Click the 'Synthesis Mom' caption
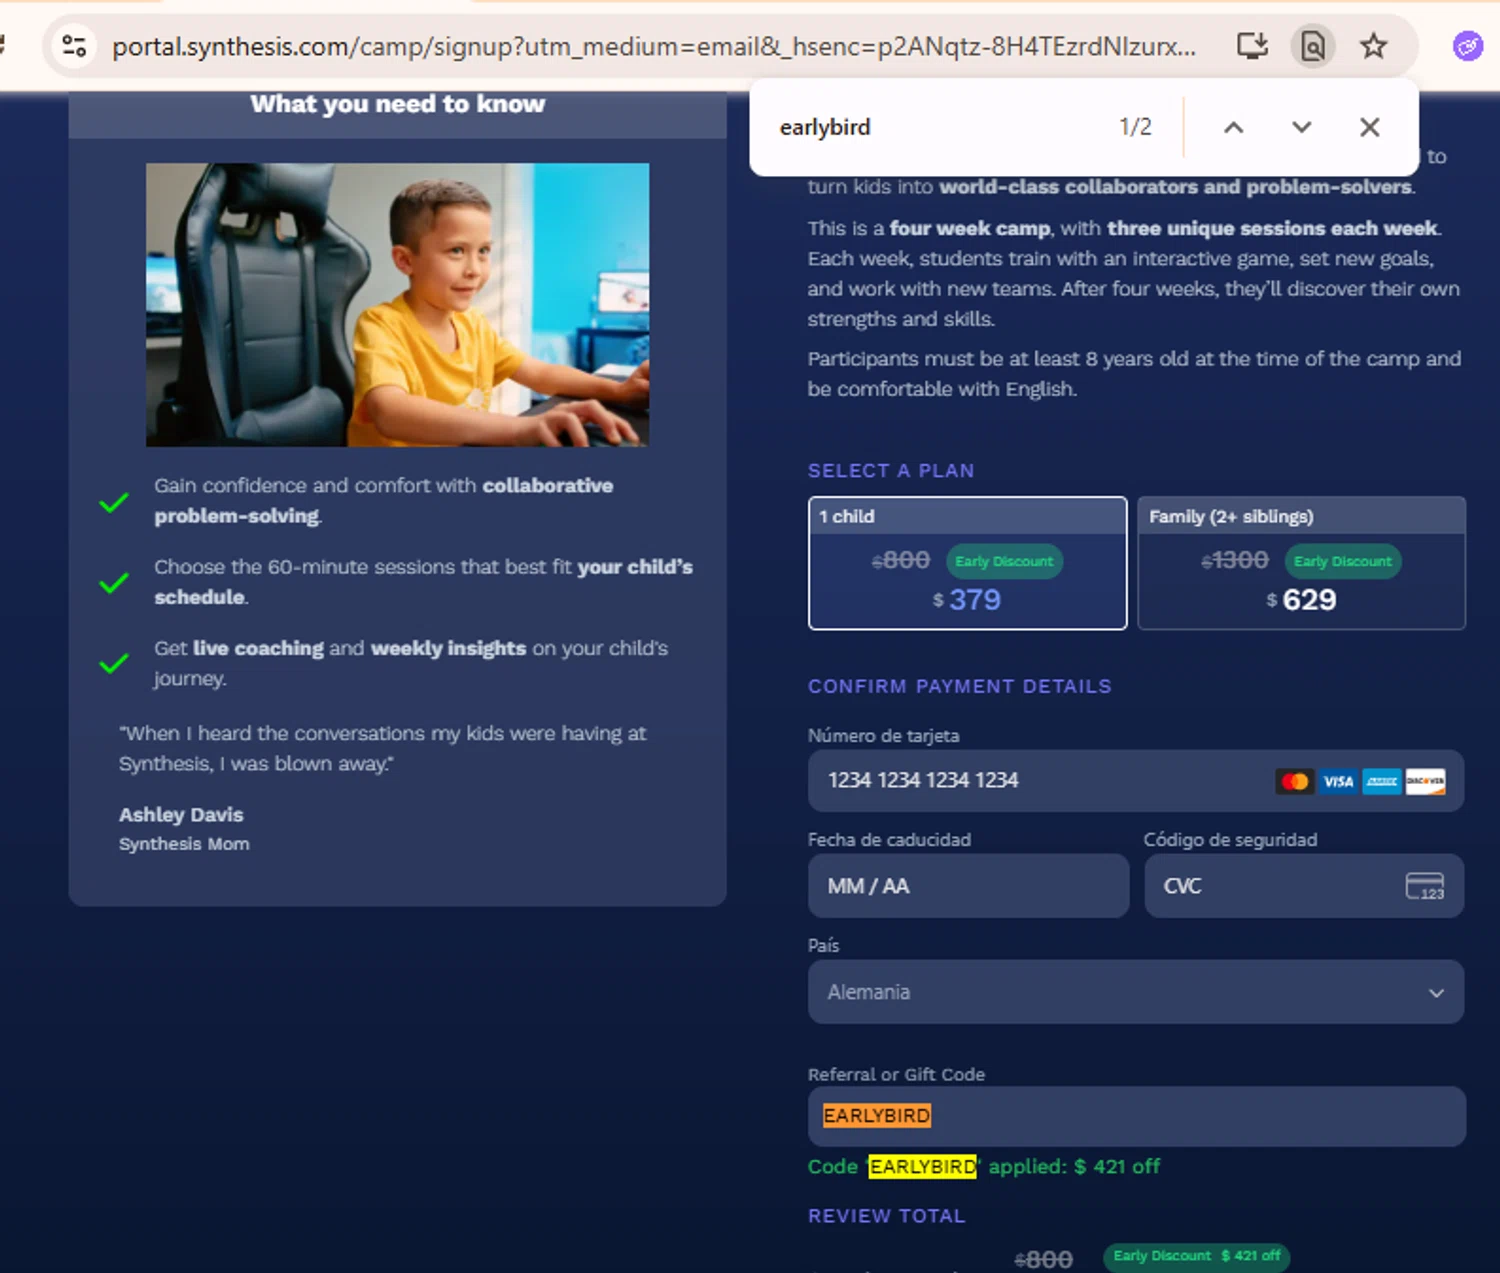The width and height of the screenshot is (1500, 1273). point(184,844)
